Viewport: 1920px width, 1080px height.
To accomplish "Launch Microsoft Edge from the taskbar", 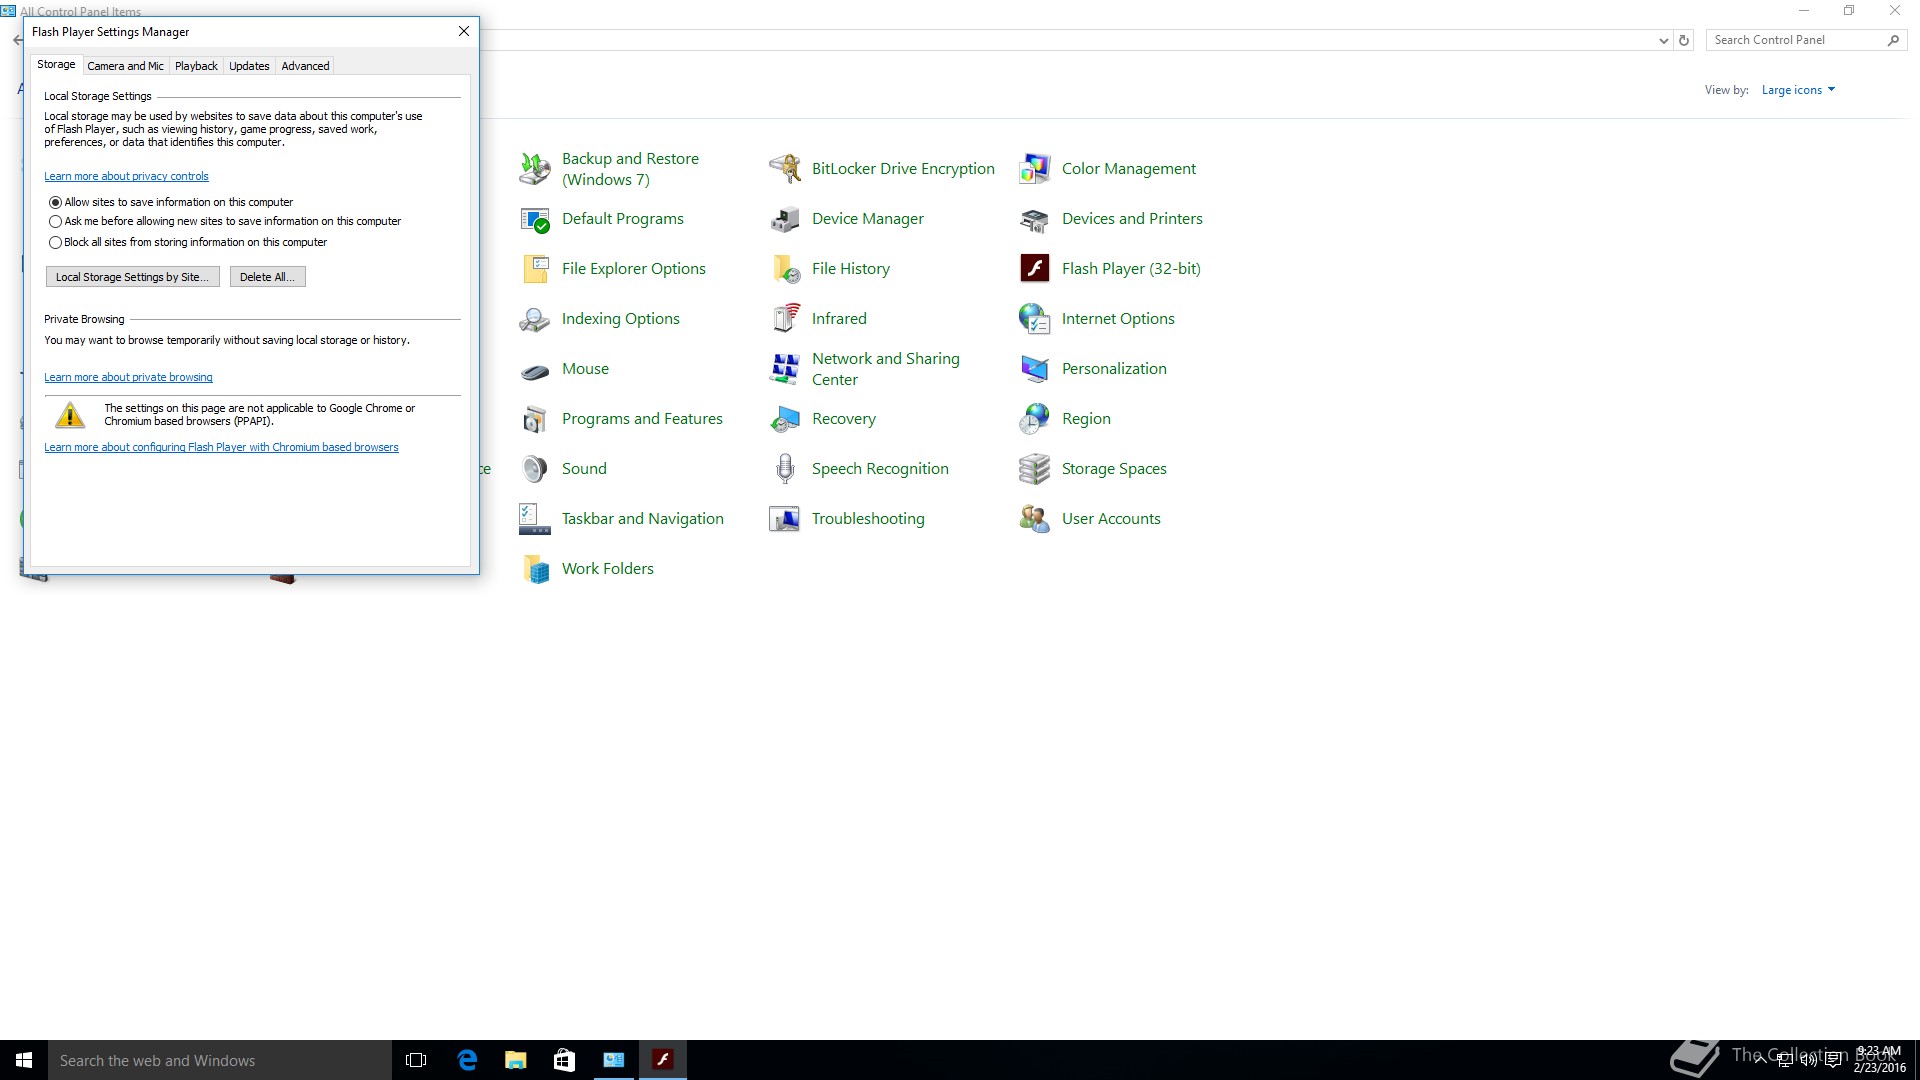I will (466, 1060).
